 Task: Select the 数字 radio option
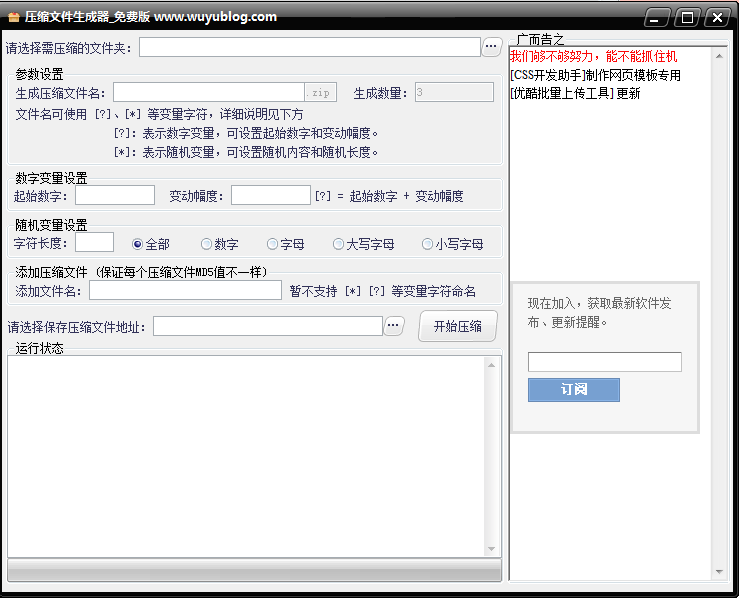pyautogui.click(x=220, y=244)
